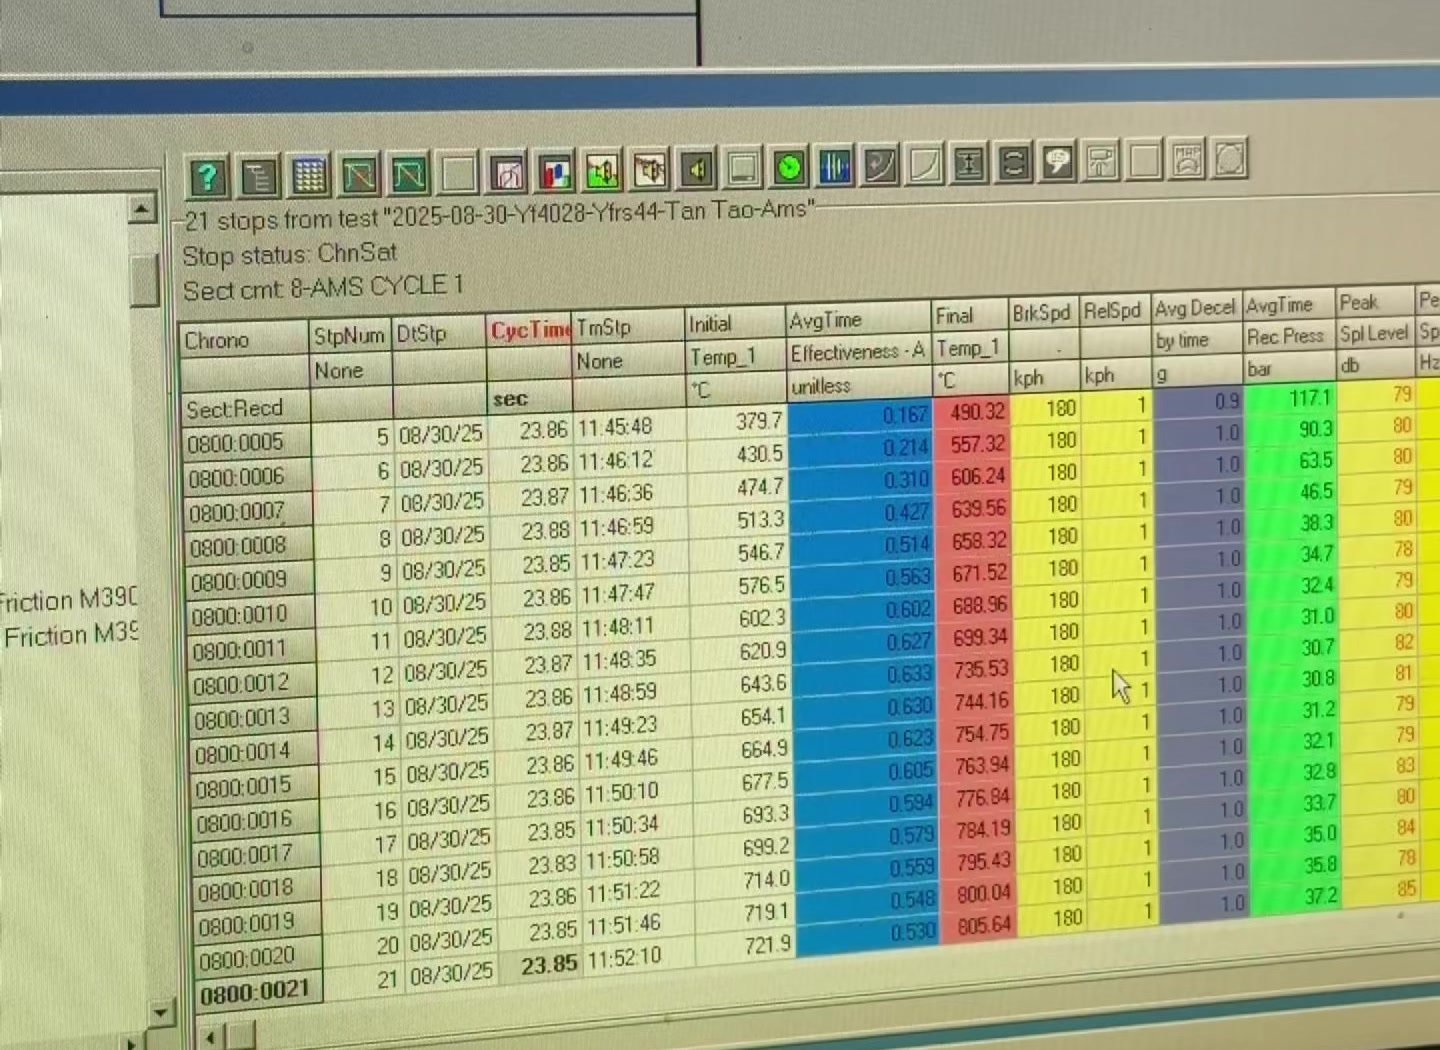Open the data grid table view icon
The height and width of the screenshot is (1050, 1440).
(x=309, y=177)
